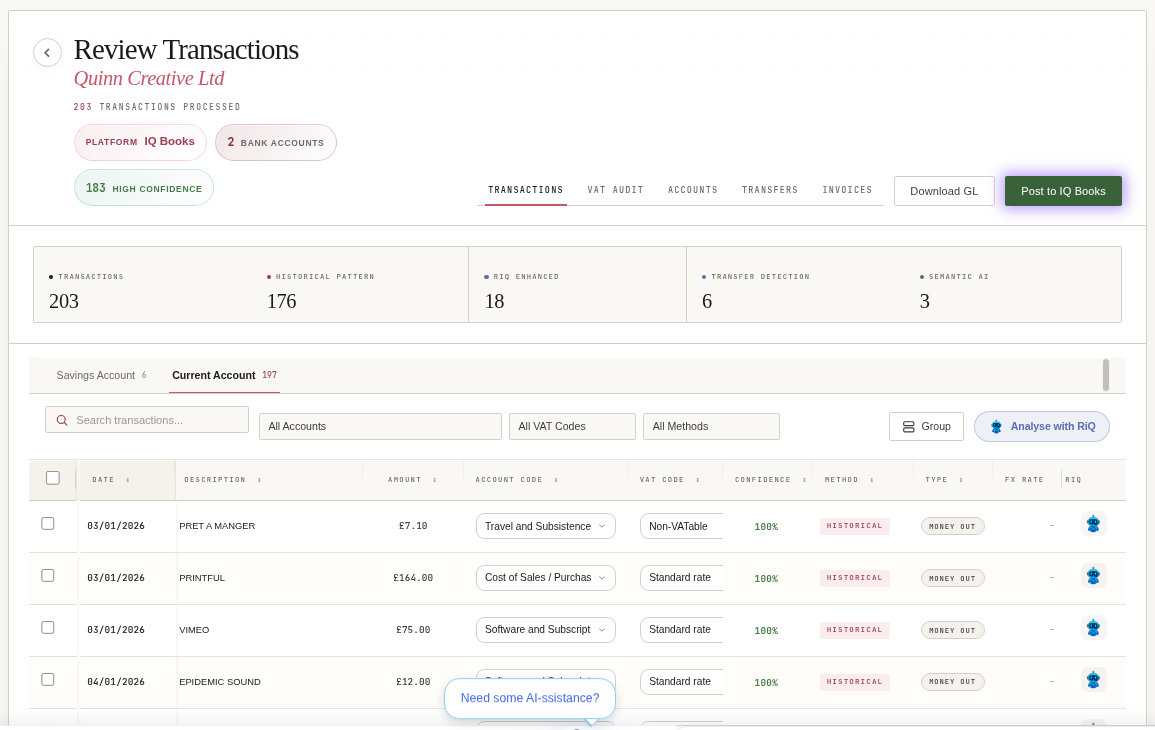Open RiQ robot icon for PRINTFUL row
This screenshot has width=1155, height=730.
pyautogui.click(x=1093, y=576)
